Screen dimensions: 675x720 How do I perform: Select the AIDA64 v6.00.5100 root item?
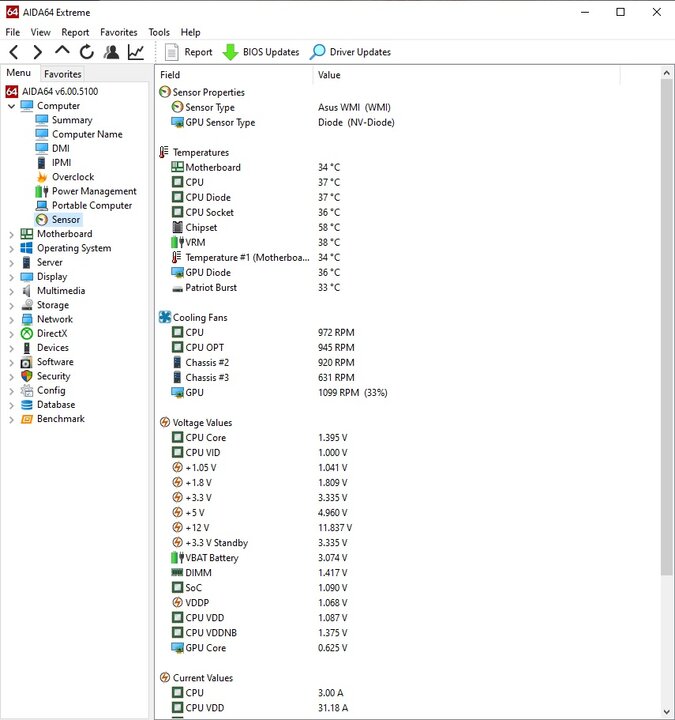pyautogui.click(x=52, y=91)
